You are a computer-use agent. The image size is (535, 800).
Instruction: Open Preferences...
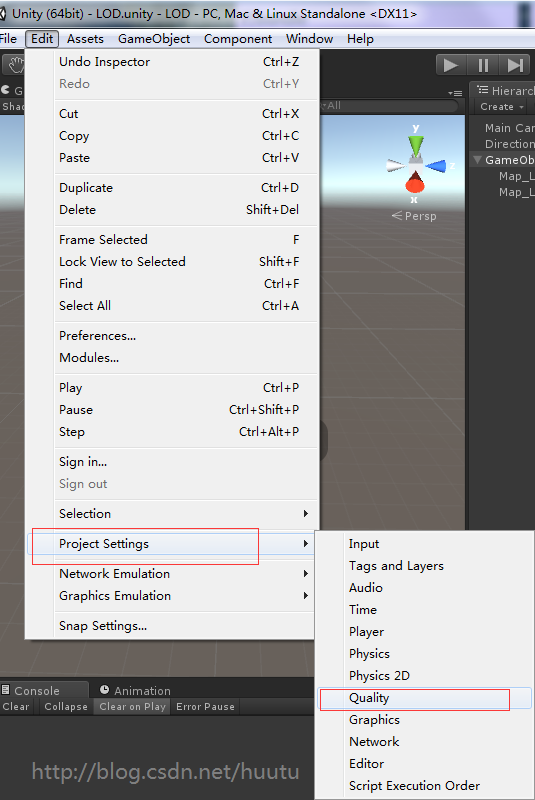[x=171, y=336]
